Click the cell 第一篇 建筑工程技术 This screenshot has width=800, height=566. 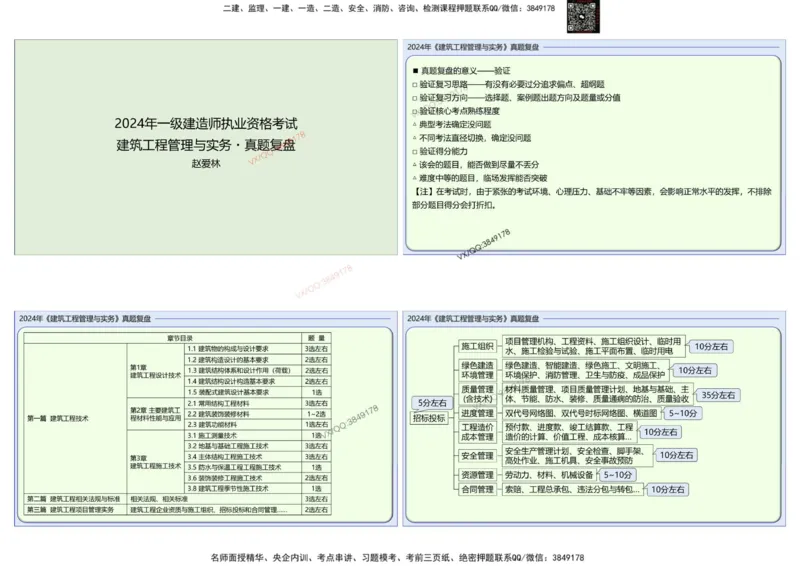[75, 418]
